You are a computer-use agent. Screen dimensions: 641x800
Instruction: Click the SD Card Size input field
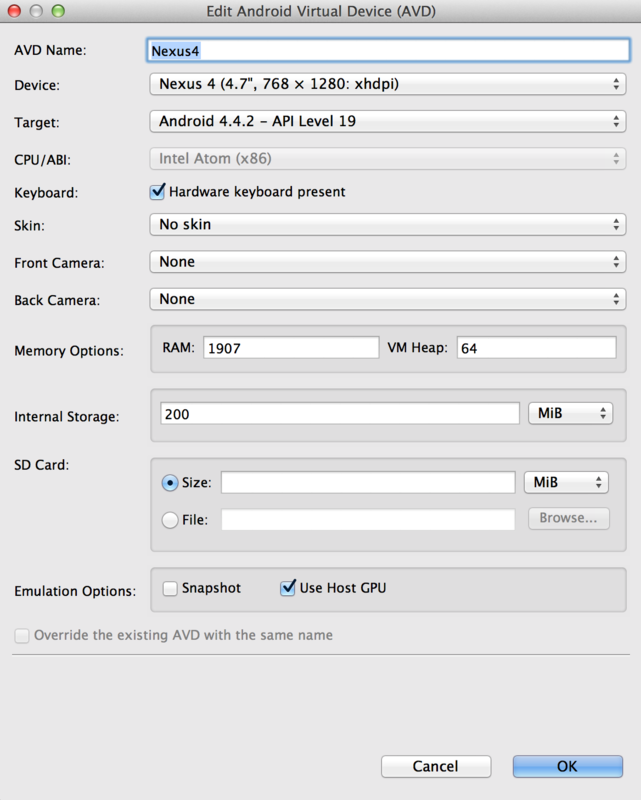(x=368, y=483)
